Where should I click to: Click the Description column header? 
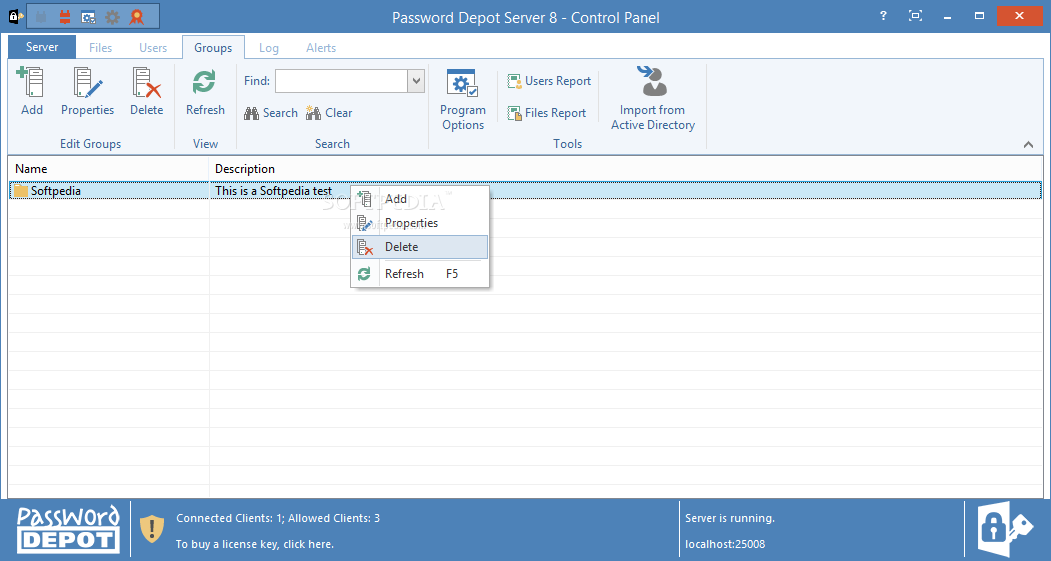(x=626, y=169)
